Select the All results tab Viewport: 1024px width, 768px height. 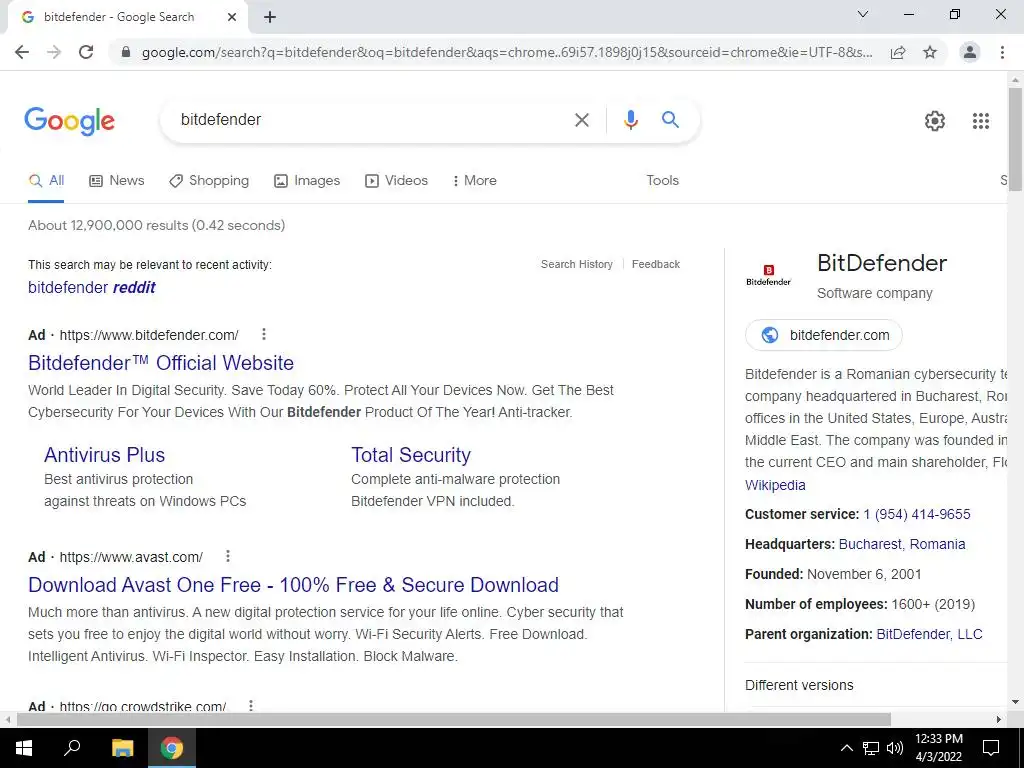click(46, 181)
